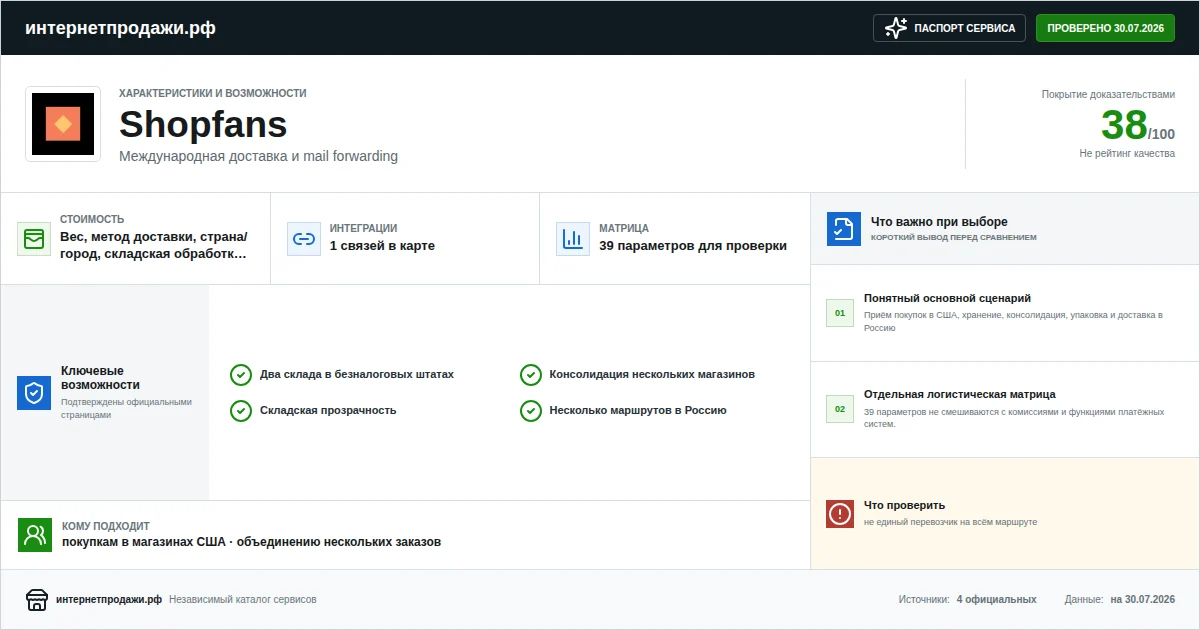Click the покупкам в магазинах США text
The width and height of the screenshot is (1200, 630).
point(144,542)
